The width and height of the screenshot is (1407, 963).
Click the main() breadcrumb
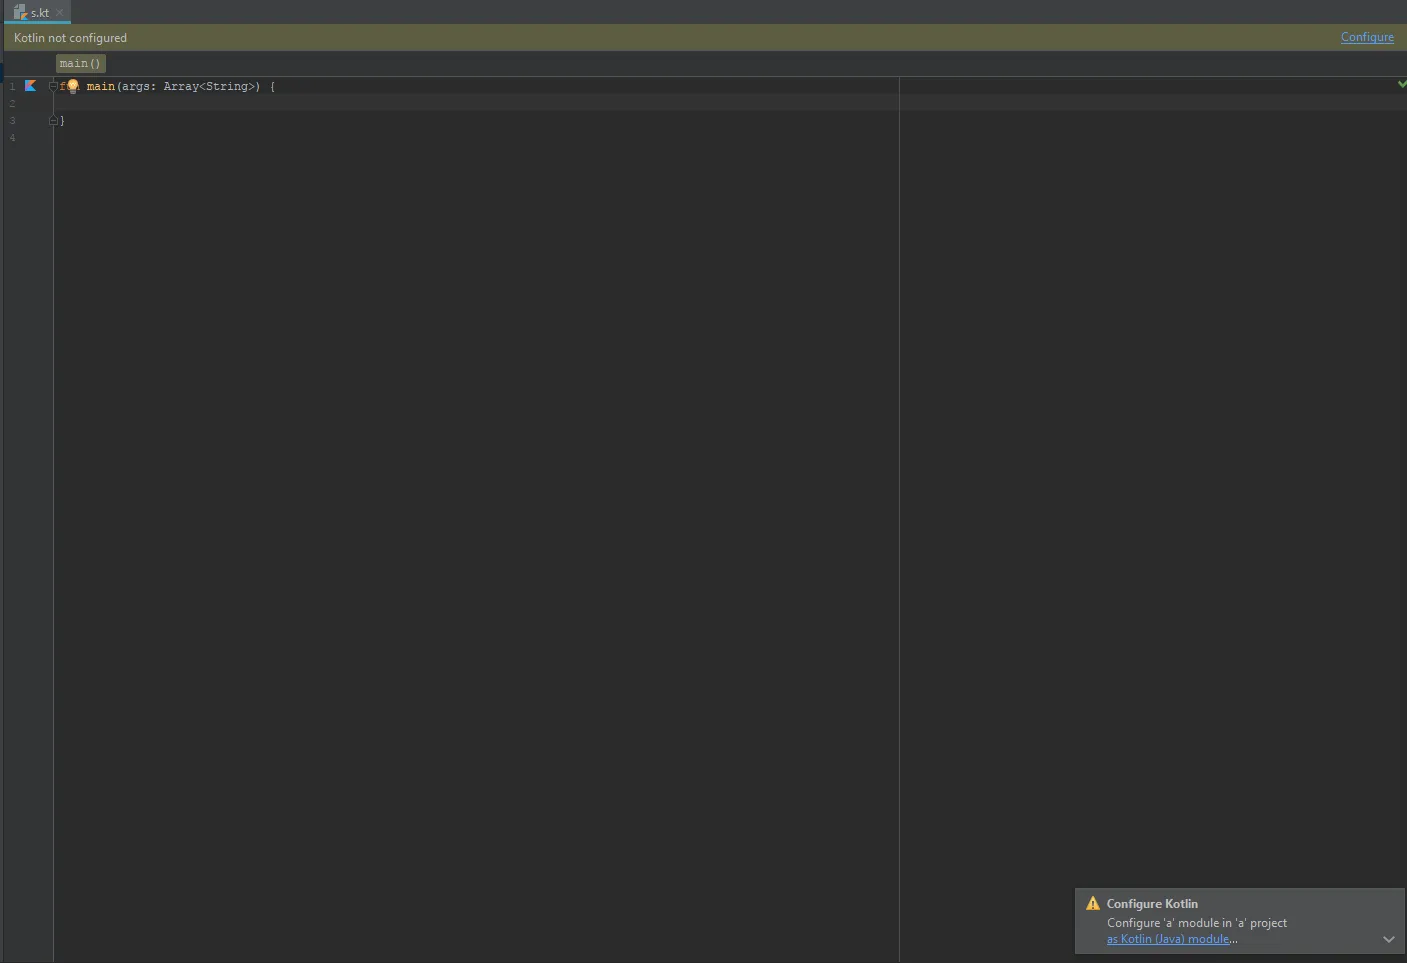pyautogui.click(x=80, y=63)
